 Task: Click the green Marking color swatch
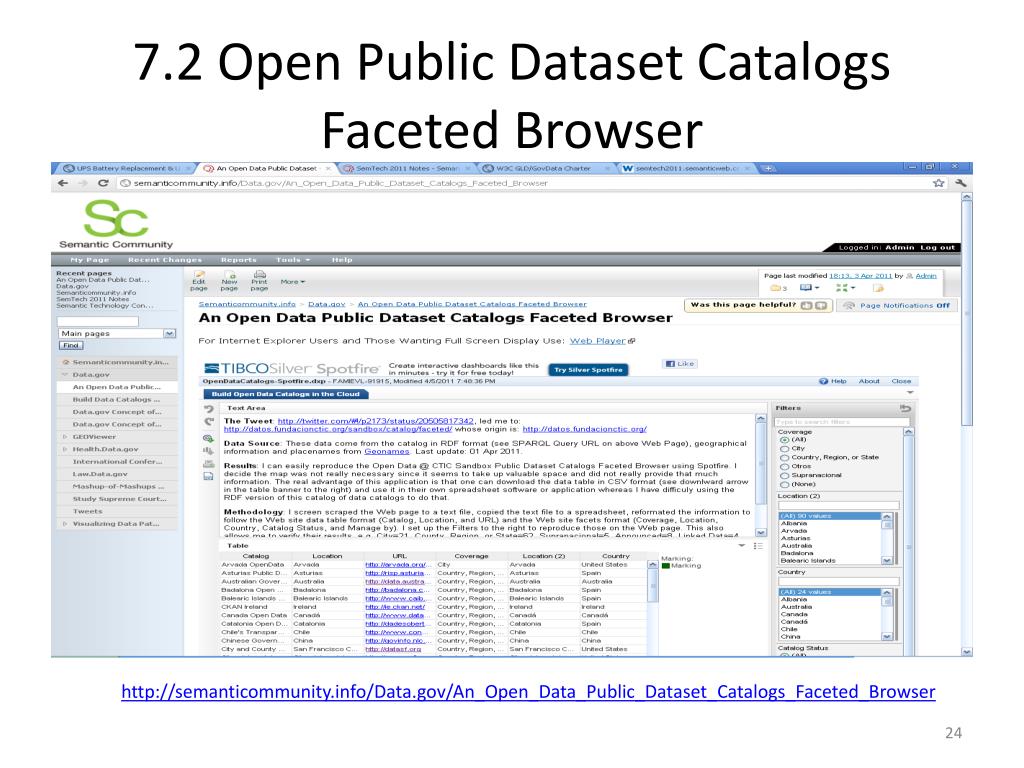click(x=665, y=566)
